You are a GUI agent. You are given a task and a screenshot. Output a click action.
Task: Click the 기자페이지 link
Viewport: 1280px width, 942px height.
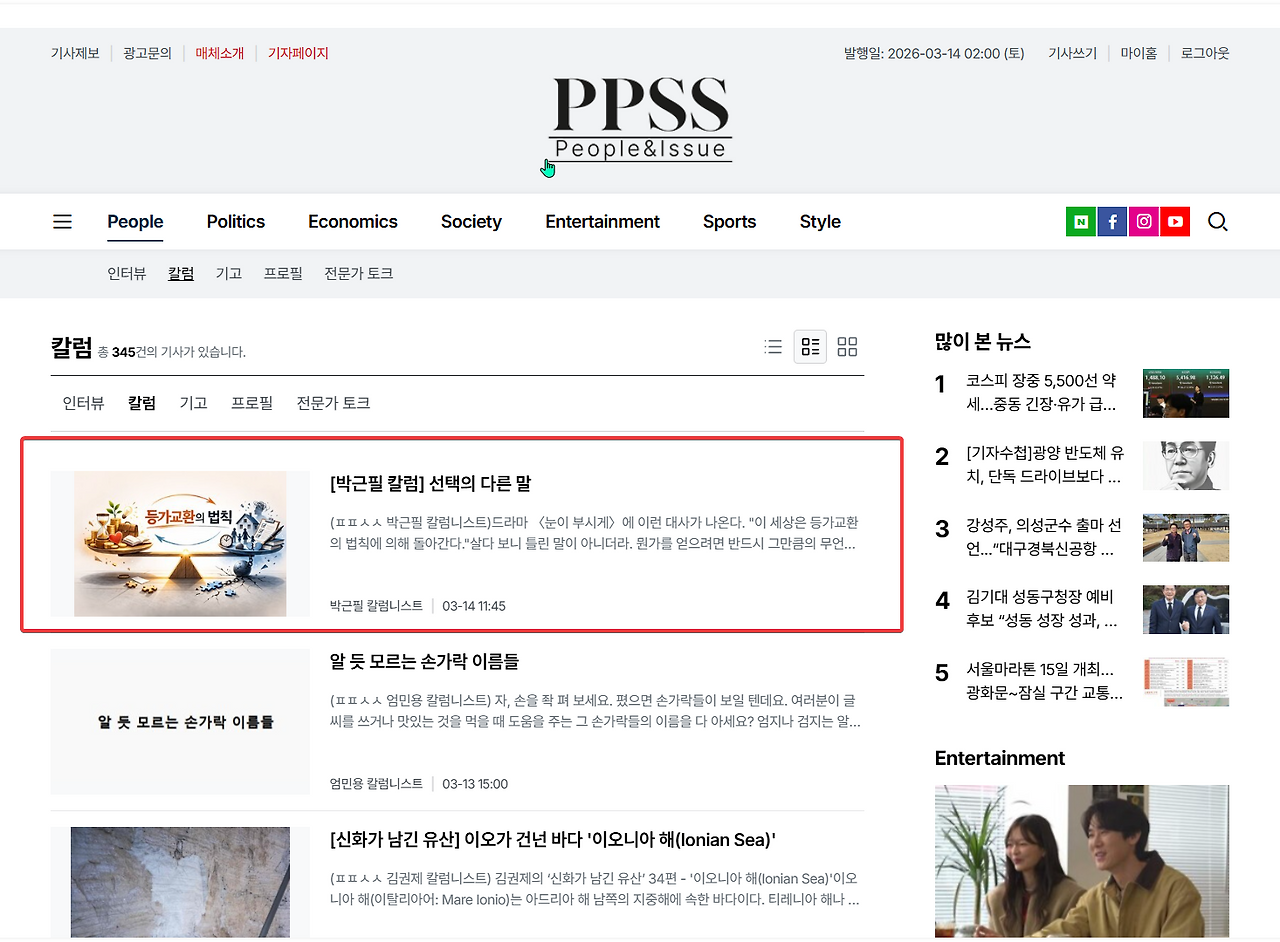click(298, 53)
